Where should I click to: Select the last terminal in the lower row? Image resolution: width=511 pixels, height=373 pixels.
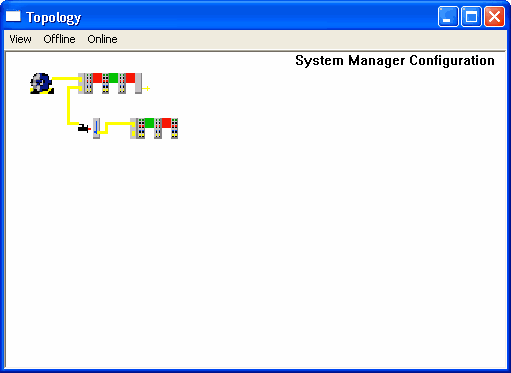tap(174, 128)
